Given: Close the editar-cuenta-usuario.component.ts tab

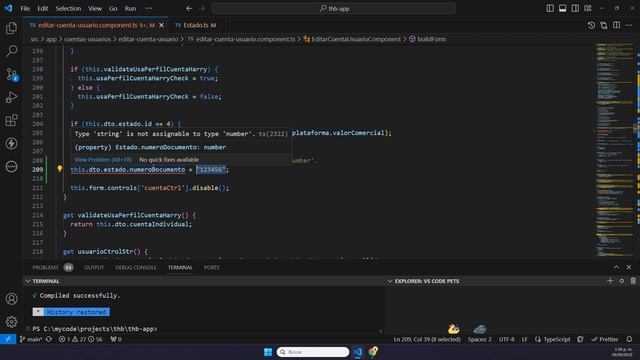Looking at the screenshot, I should pyautogui.click(x=162, y=25).
